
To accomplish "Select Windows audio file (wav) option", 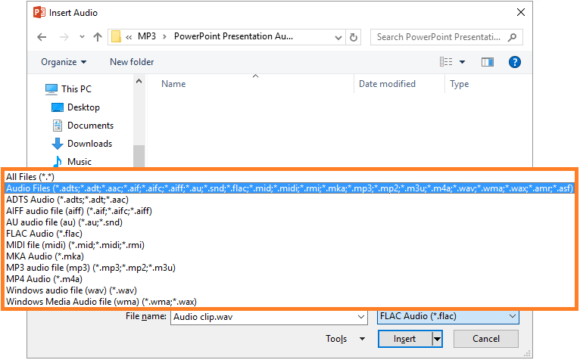I will click(x=71, y=290).
